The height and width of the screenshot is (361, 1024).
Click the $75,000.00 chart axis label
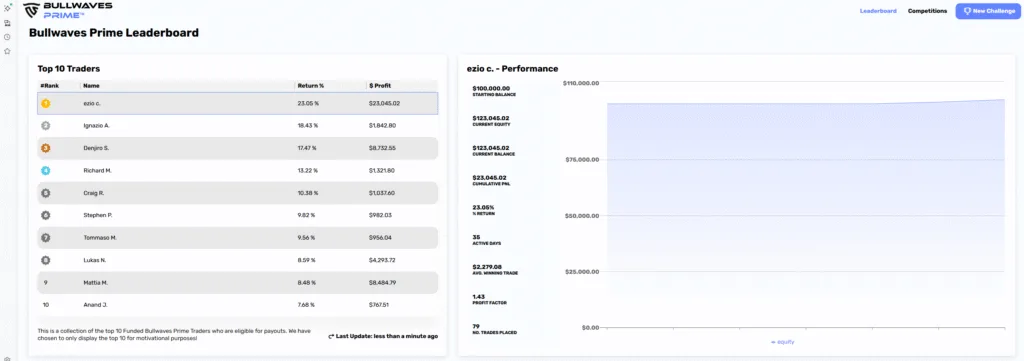click(x=583, y=159)
